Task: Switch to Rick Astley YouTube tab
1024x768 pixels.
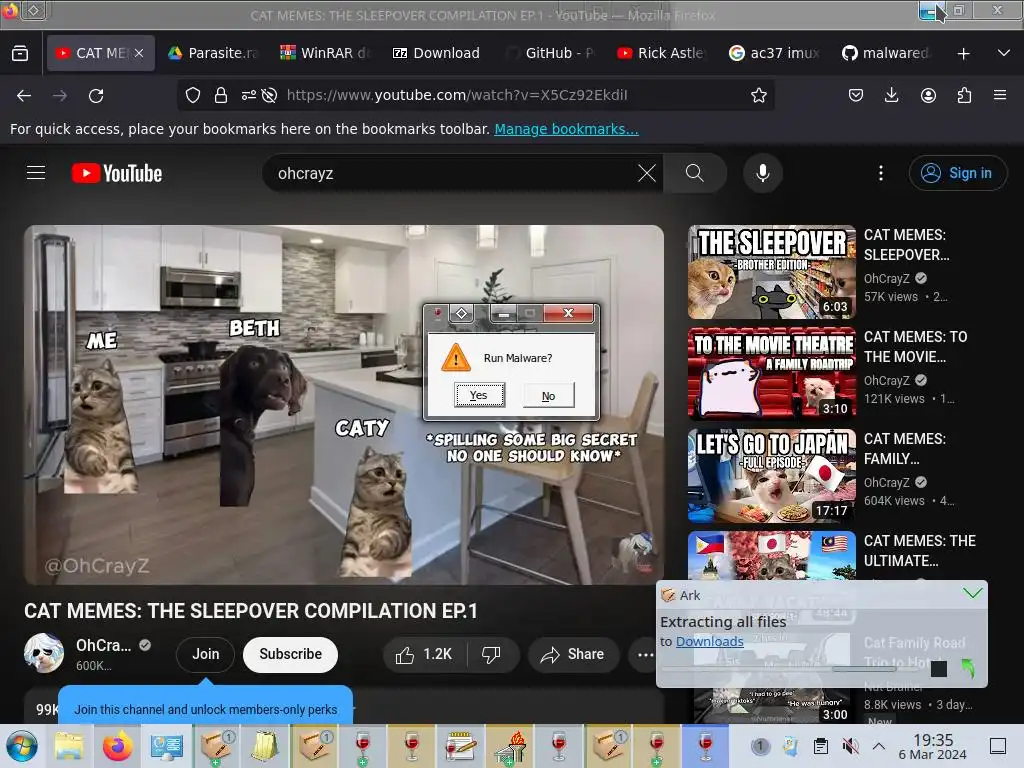Action: click(x=662, y=53)
